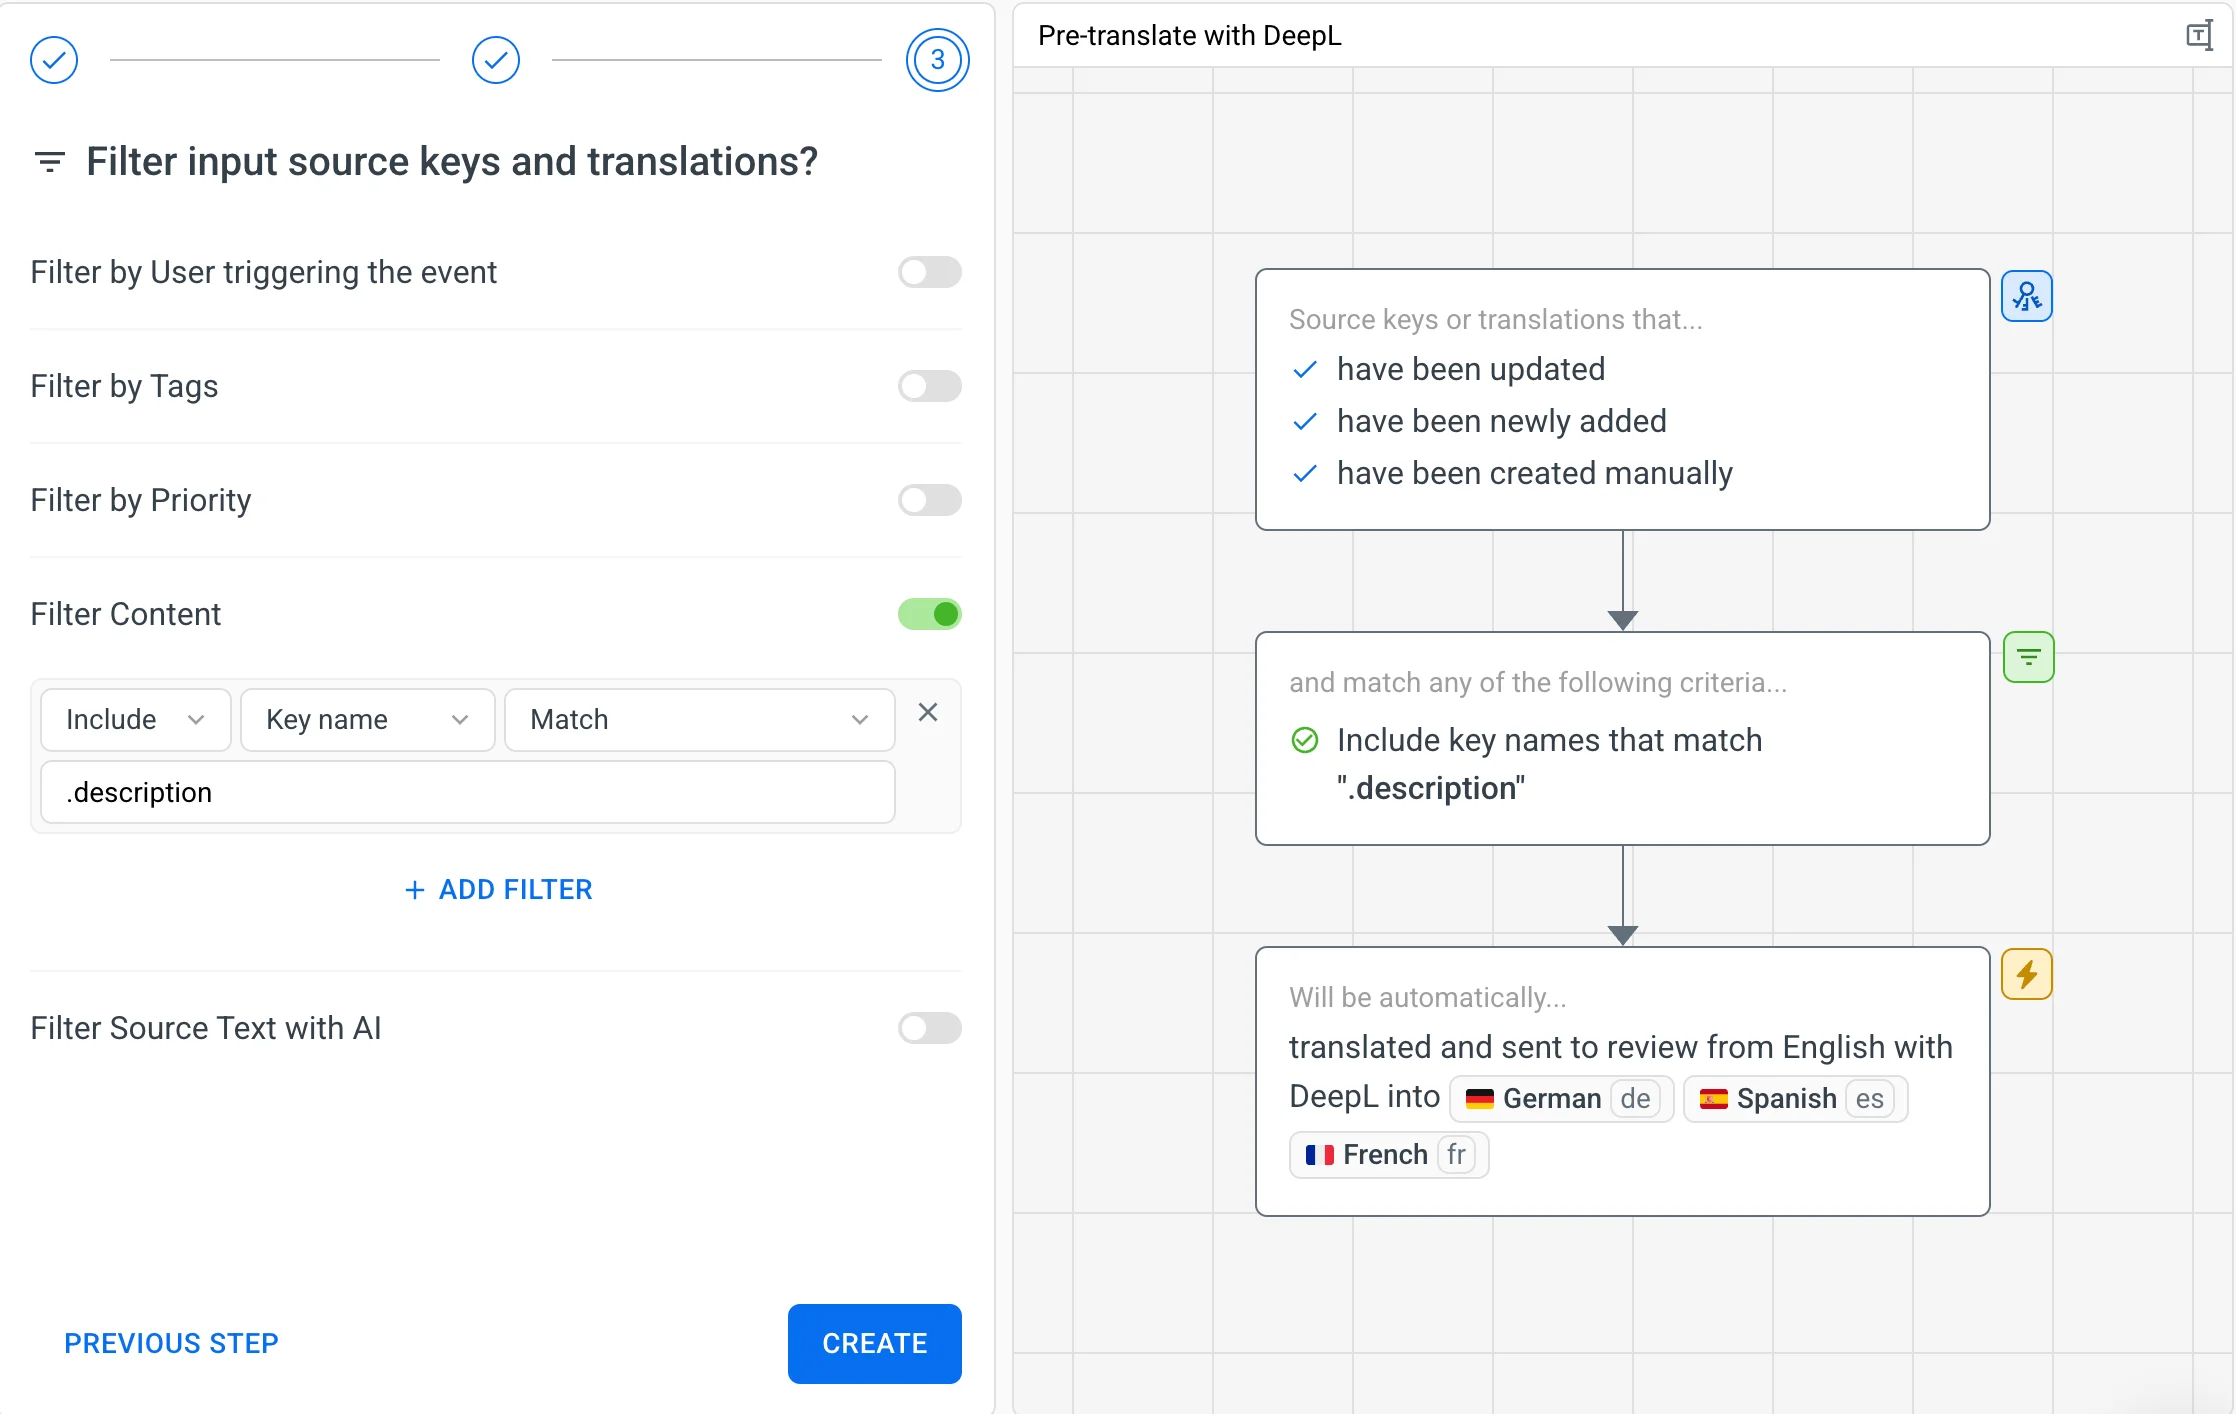Select step 3 circle indicator
The image size is (2236, 1414).
pyautogui.click(x=937, y=60)
